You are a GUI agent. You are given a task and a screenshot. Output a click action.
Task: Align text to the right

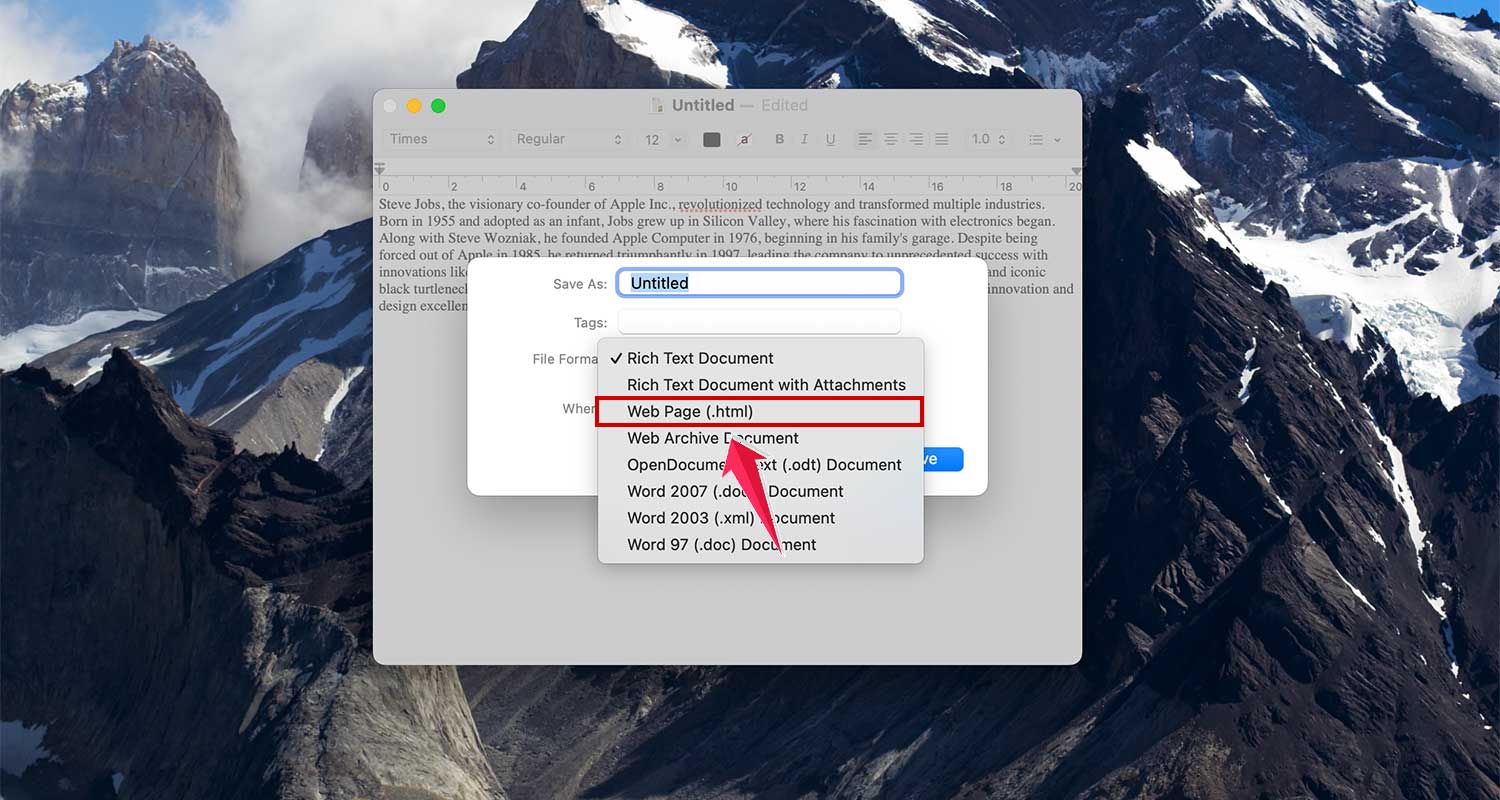pos(916,139)
